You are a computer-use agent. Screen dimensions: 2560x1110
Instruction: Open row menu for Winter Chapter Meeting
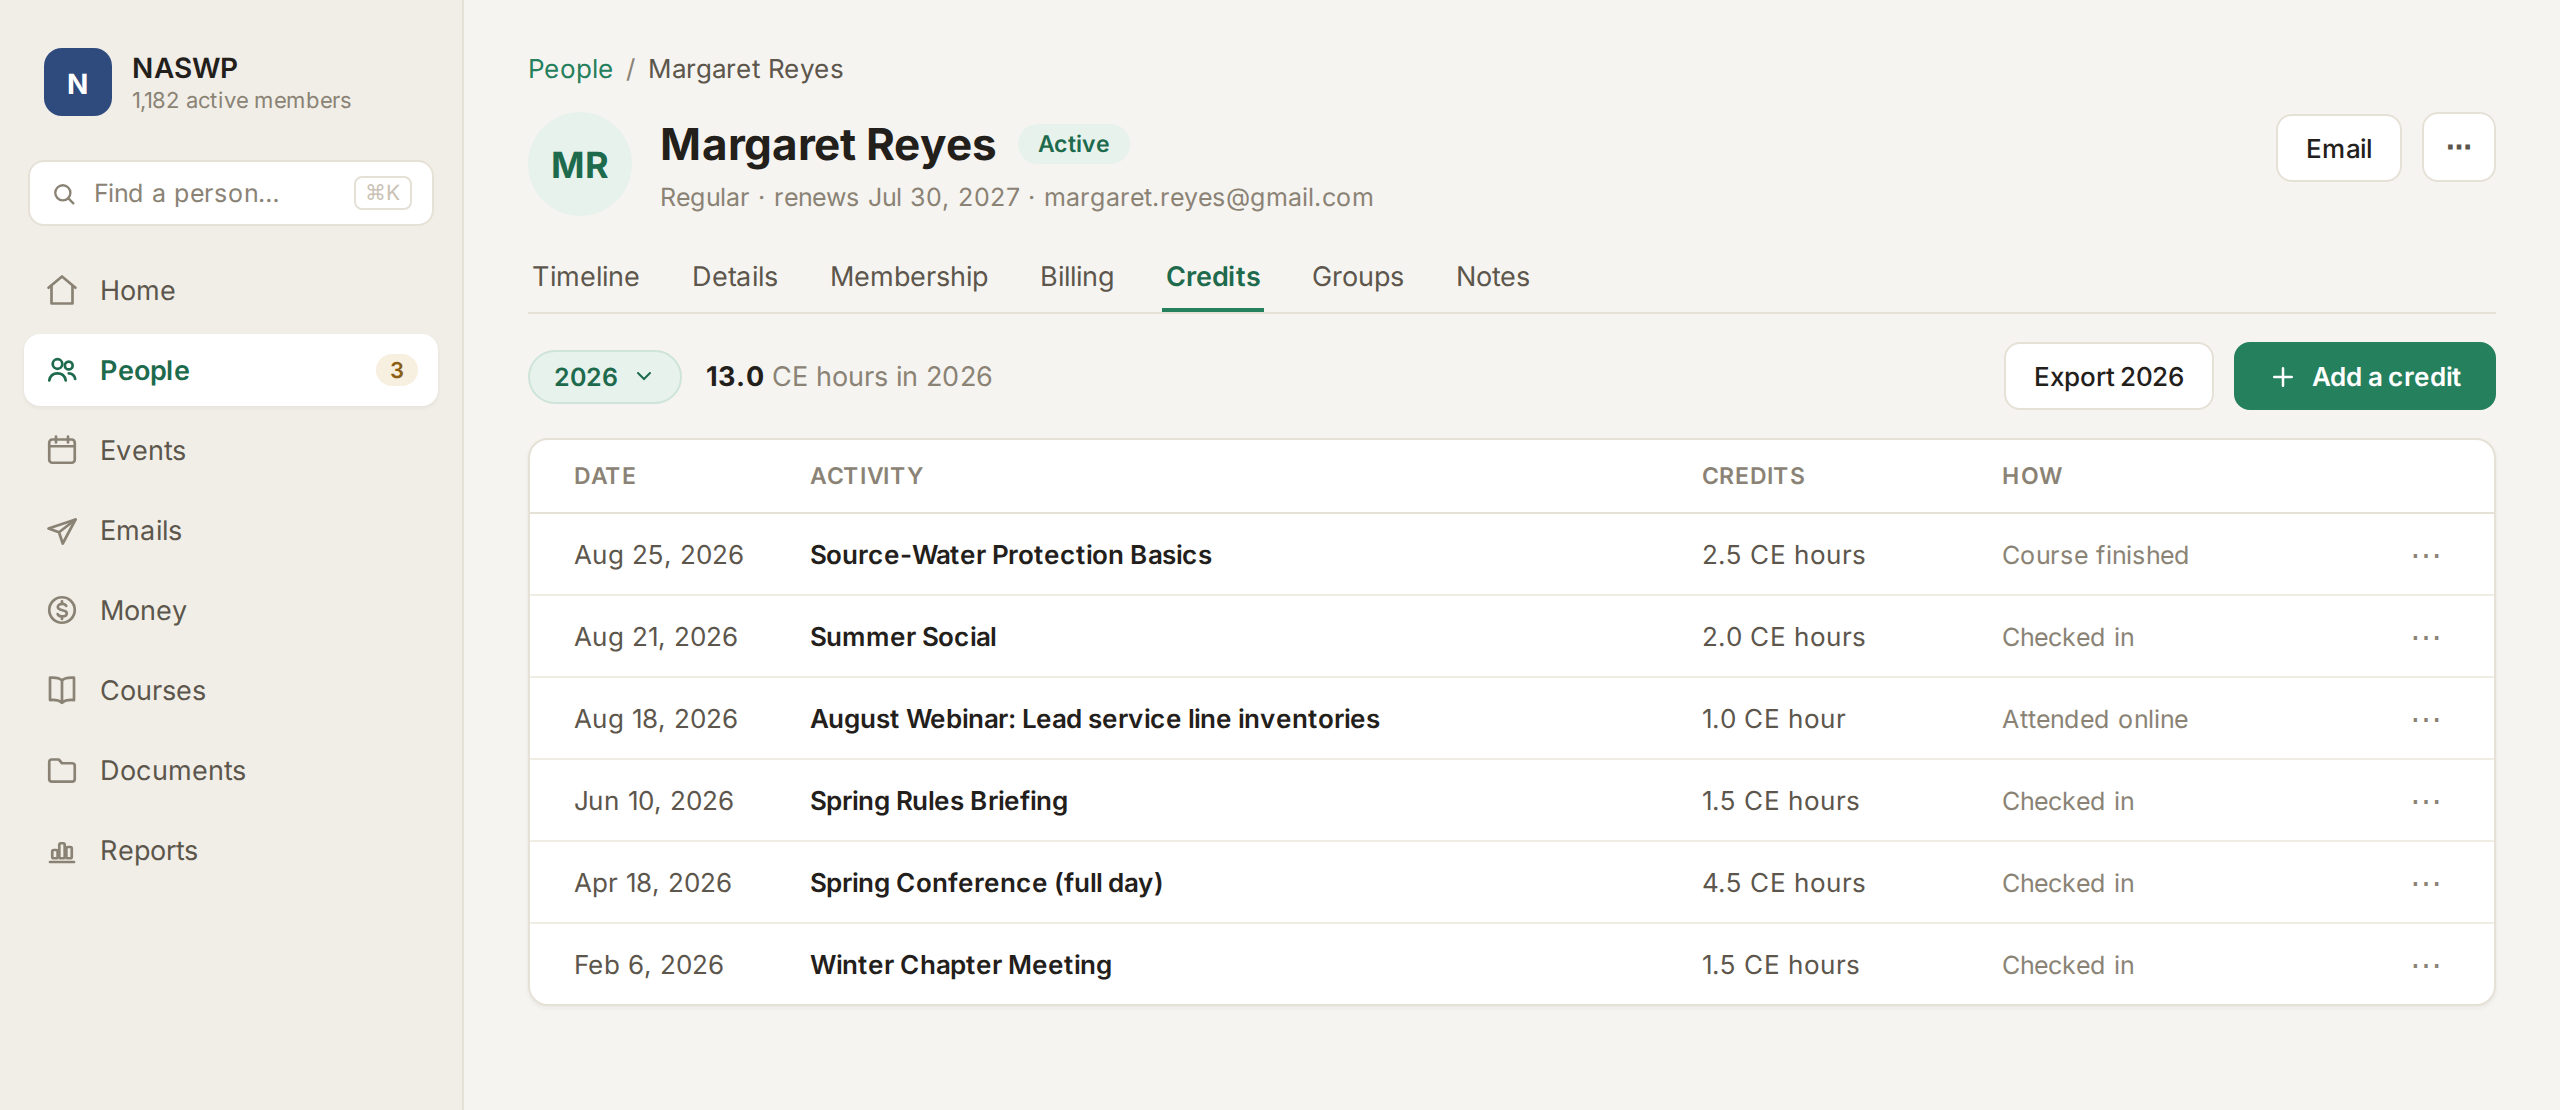[x=2426, y=965]
